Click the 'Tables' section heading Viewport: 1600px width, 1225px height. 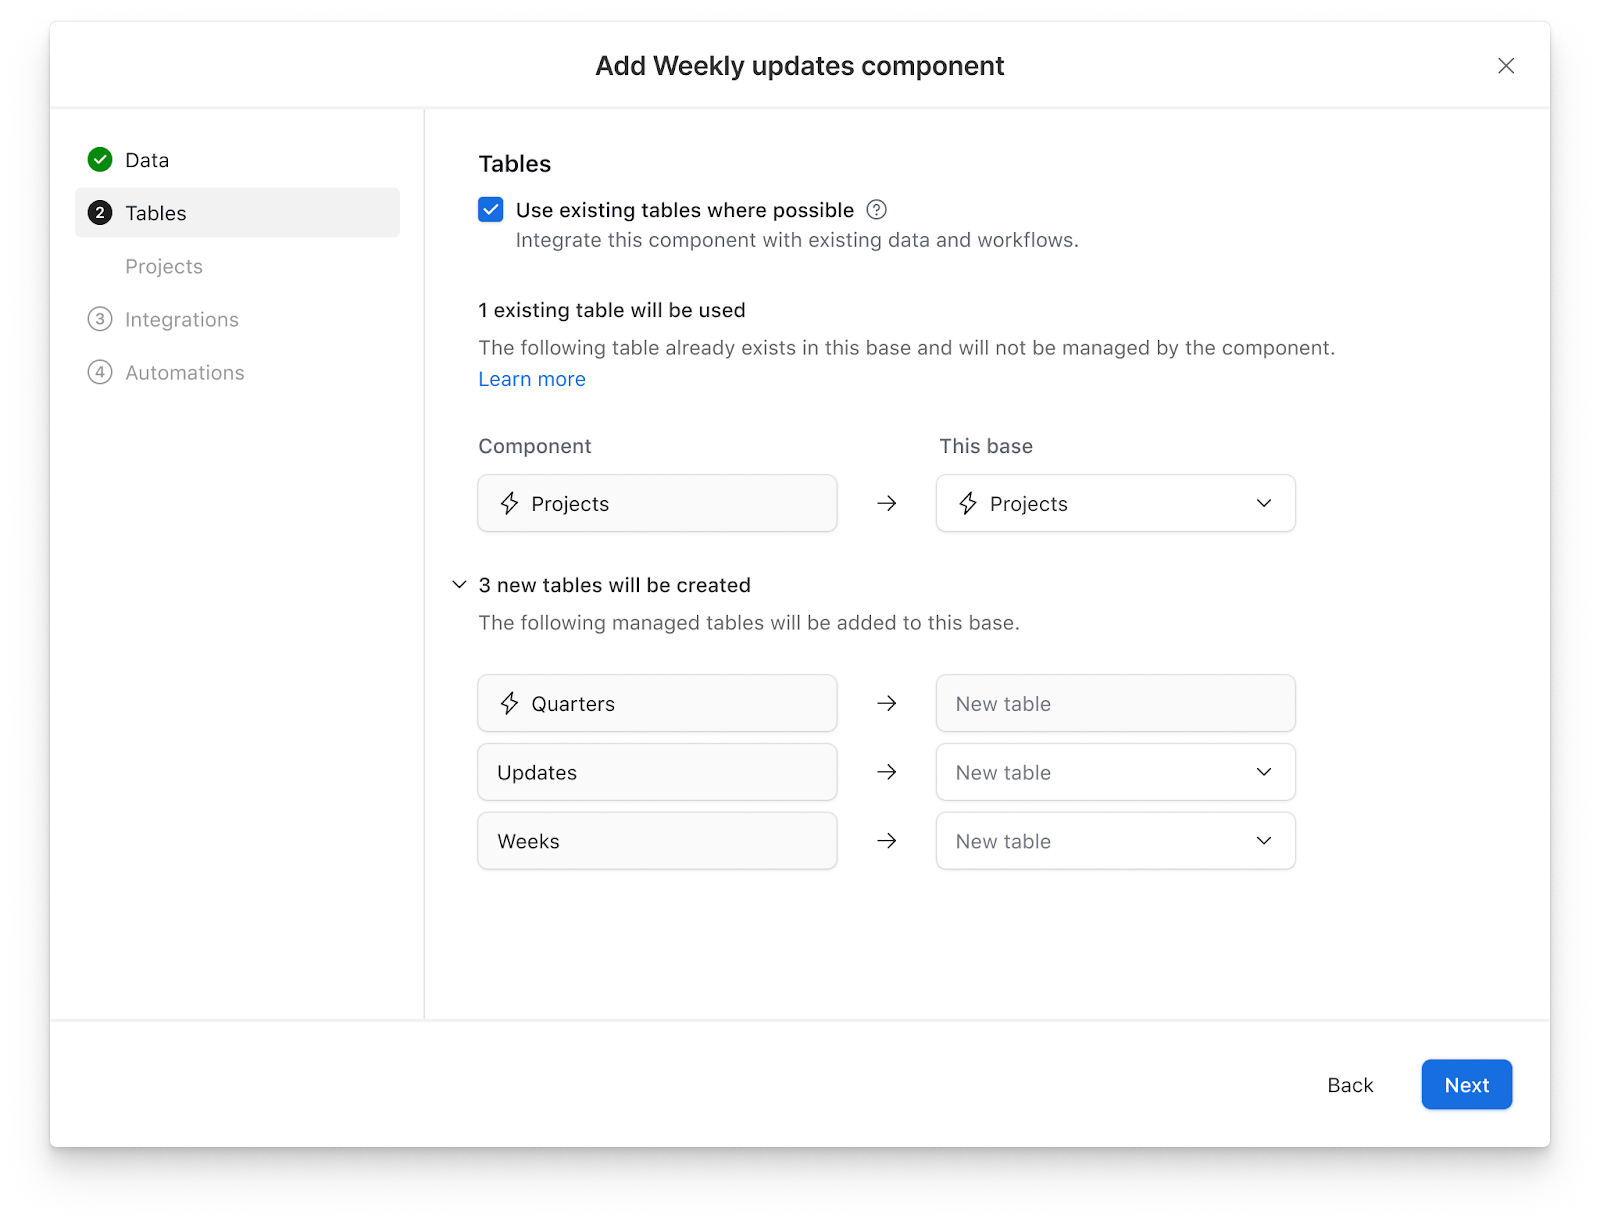(515, 164)
